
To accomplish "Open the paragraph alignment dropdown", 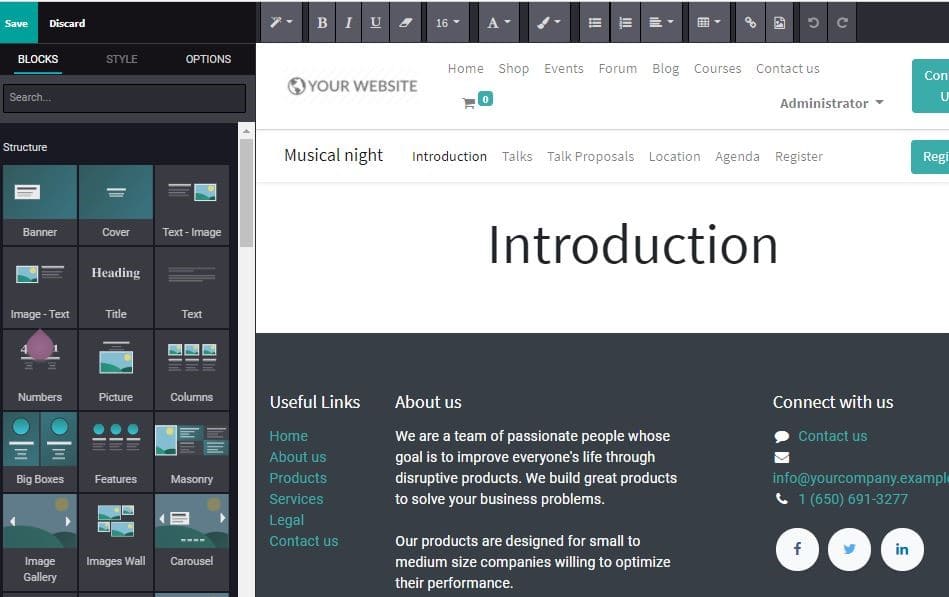I will pos(661,23).
